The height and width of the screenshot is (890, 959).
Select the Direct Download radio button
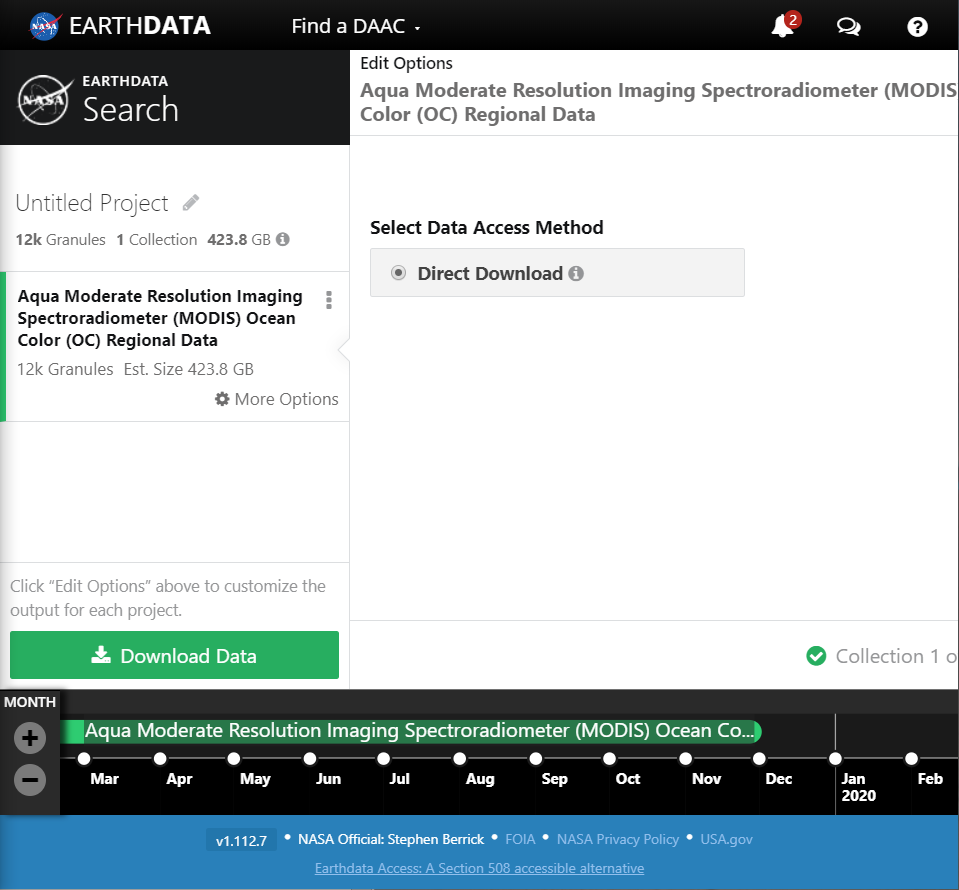tap(398, 273)
